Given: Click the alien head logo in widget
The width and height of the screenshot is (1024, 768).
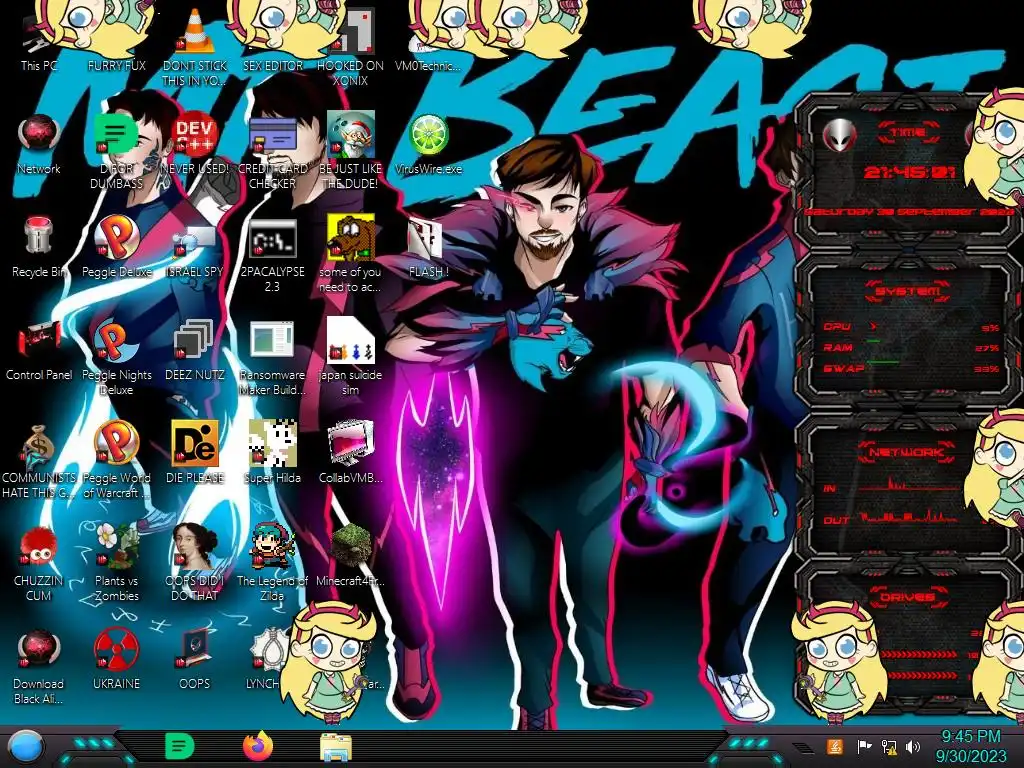Looking at the screenshot, I should click(x=840, y=135).
